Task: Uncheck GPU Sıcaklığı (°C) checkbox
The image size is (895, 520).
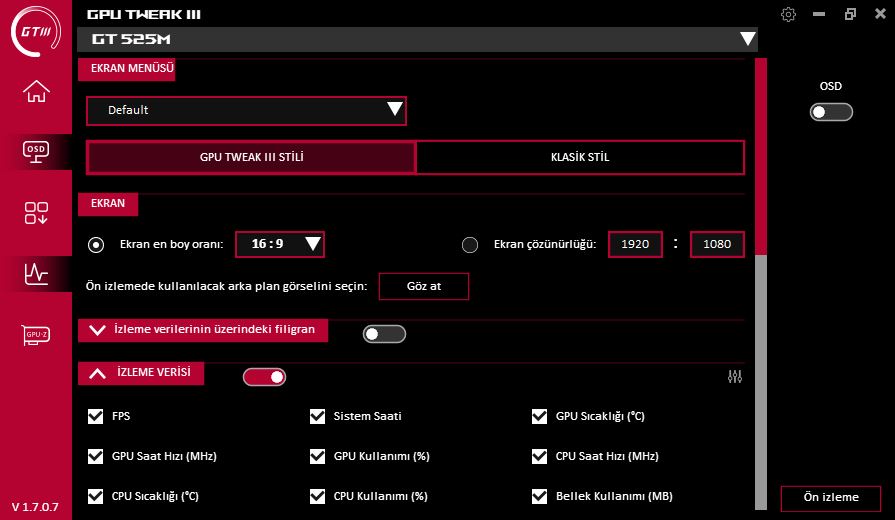Action: pos(539,416)
